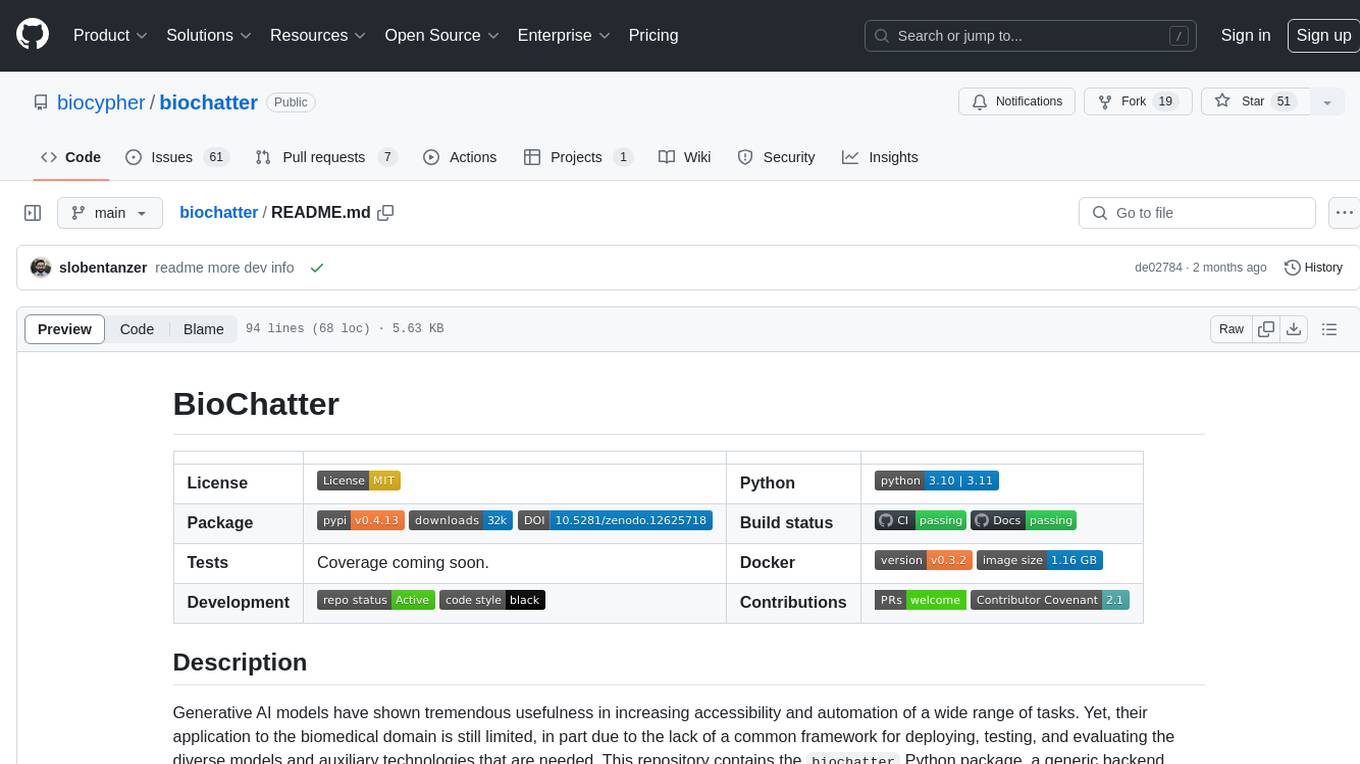Expand the Resources menu
Viewport: 1360px width, 764px height.
point(317,35)
